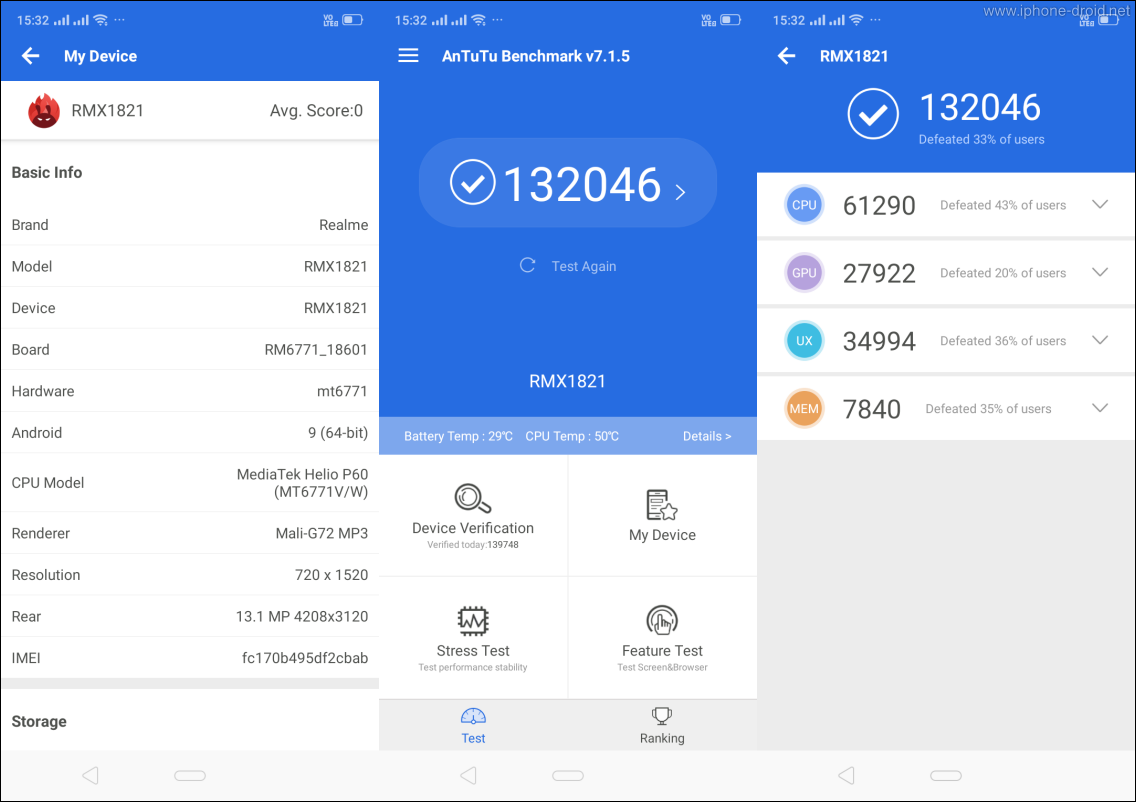Expand the GPU 27922 score row
This screenshot has height=802, width=1136.
pos(1100,272)
